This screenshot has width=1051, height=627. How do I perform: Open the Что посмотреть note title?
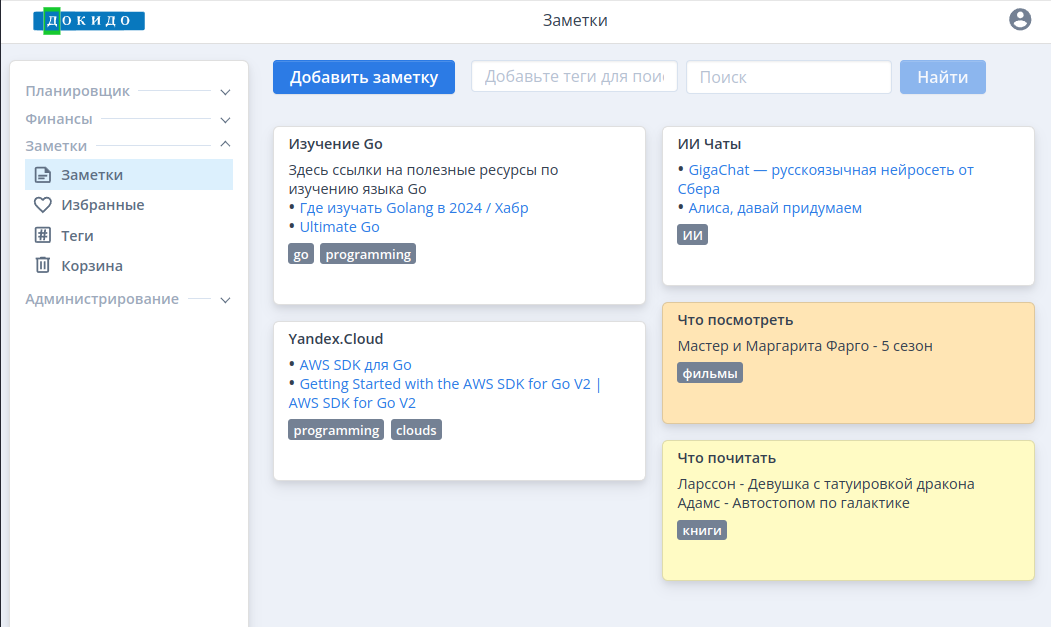coord(735,320)
